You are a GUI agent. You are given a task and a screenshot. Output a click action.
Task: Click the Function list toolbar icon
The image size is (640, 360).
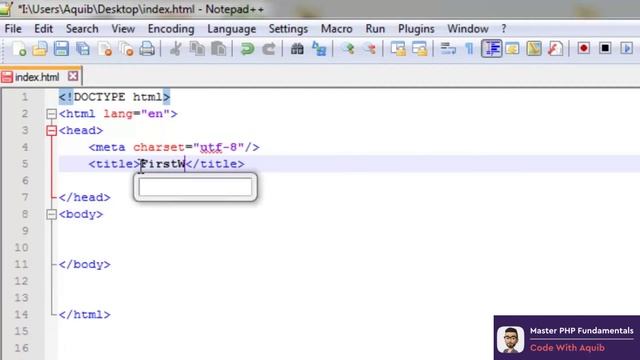pyautogui.click(x=556, y=49)
